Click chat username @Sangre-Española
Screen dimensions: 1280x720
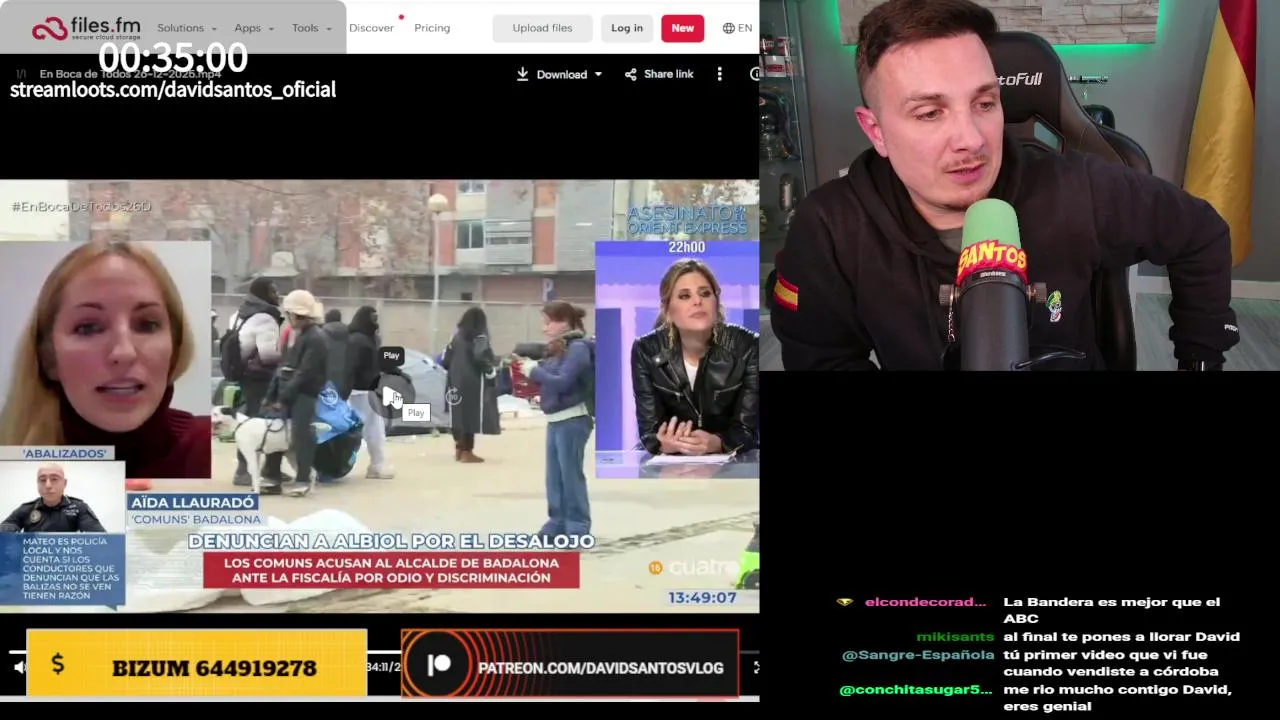click(x=918, y=655)
